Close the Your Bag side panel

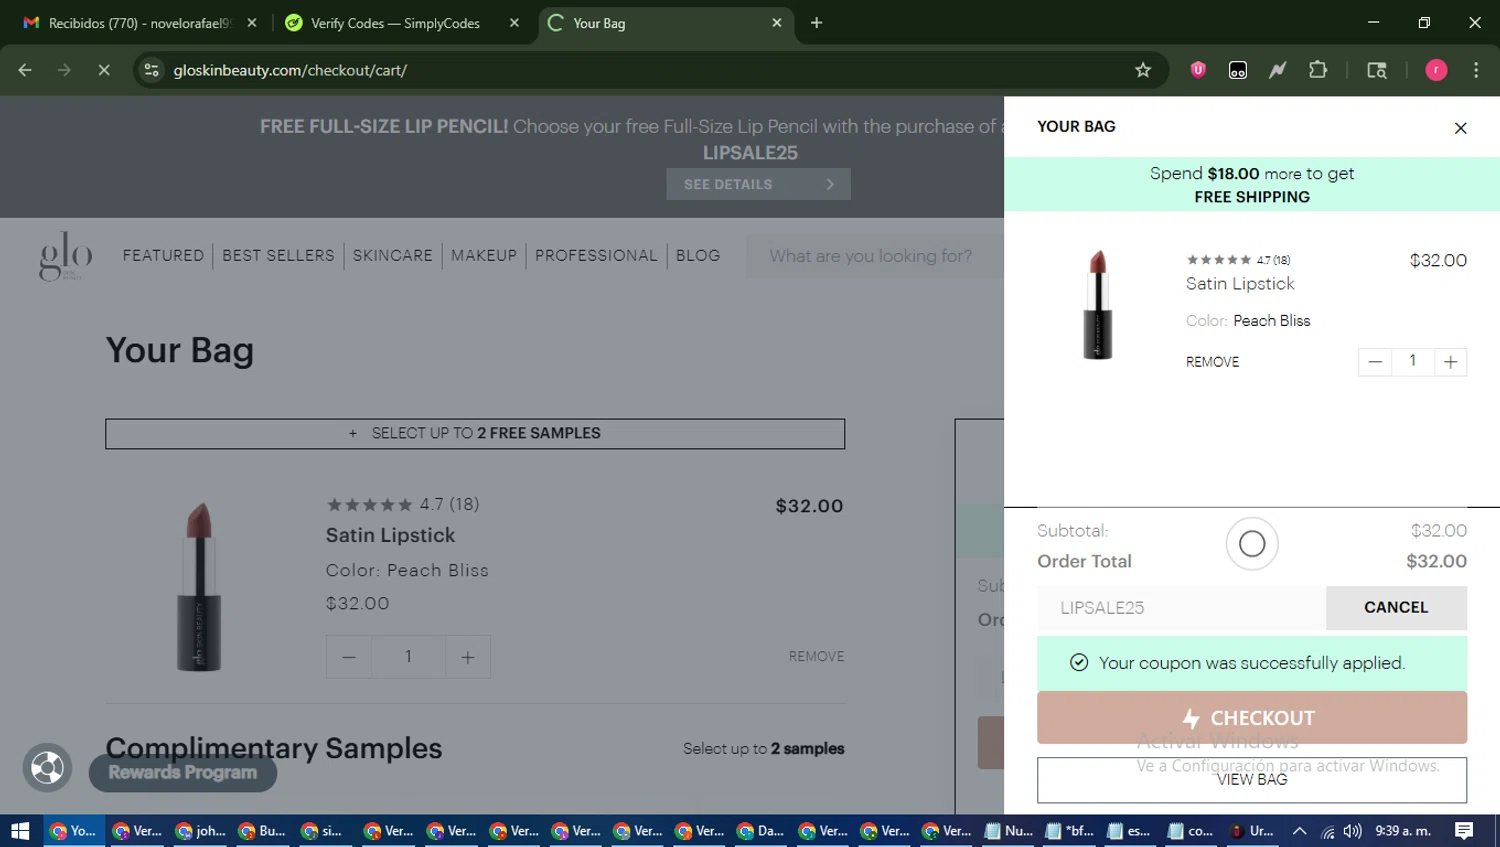(x=1460, y=128)
